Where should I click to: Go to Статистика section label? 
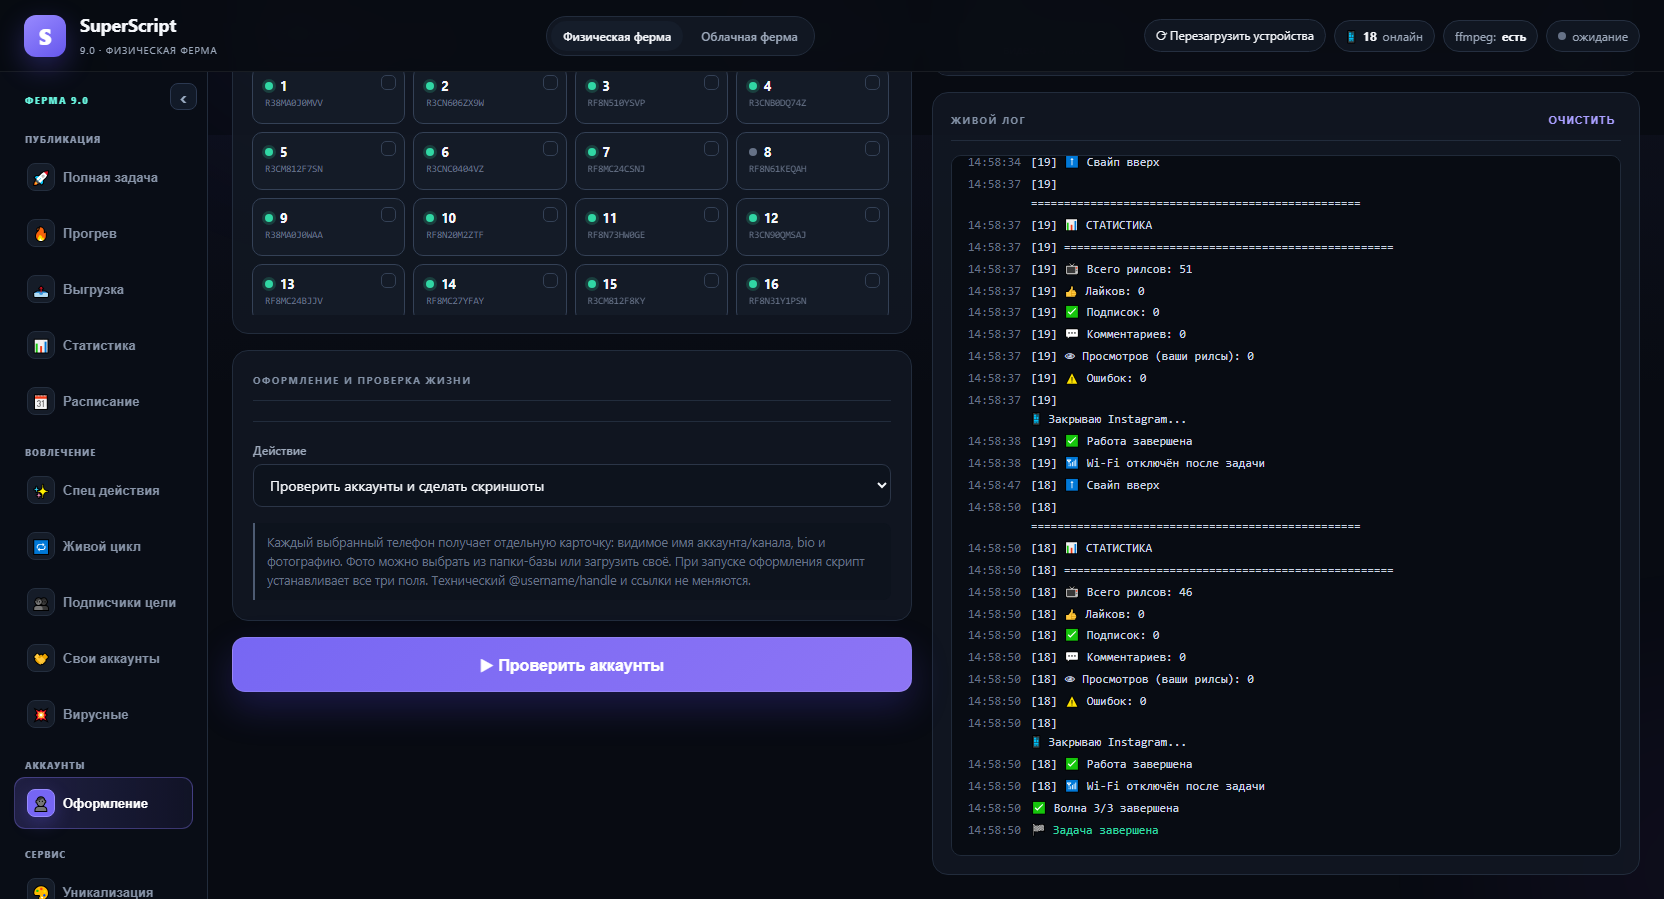pos(99,345)
